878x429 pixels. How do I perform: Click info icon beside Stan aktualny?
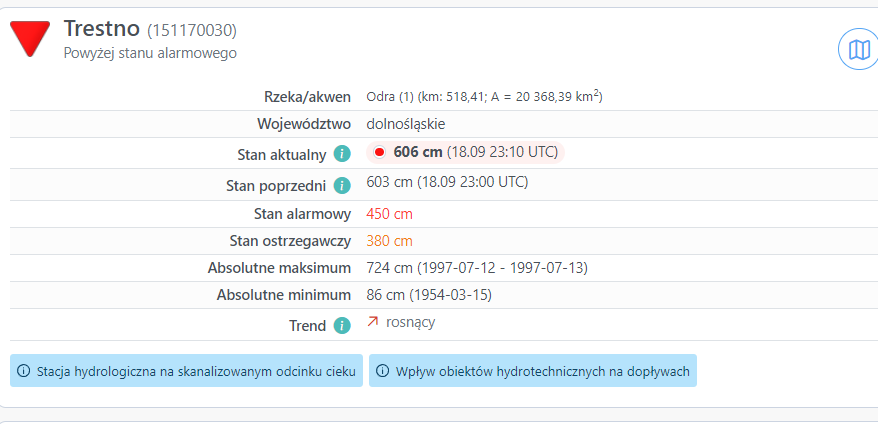point(342,154)
